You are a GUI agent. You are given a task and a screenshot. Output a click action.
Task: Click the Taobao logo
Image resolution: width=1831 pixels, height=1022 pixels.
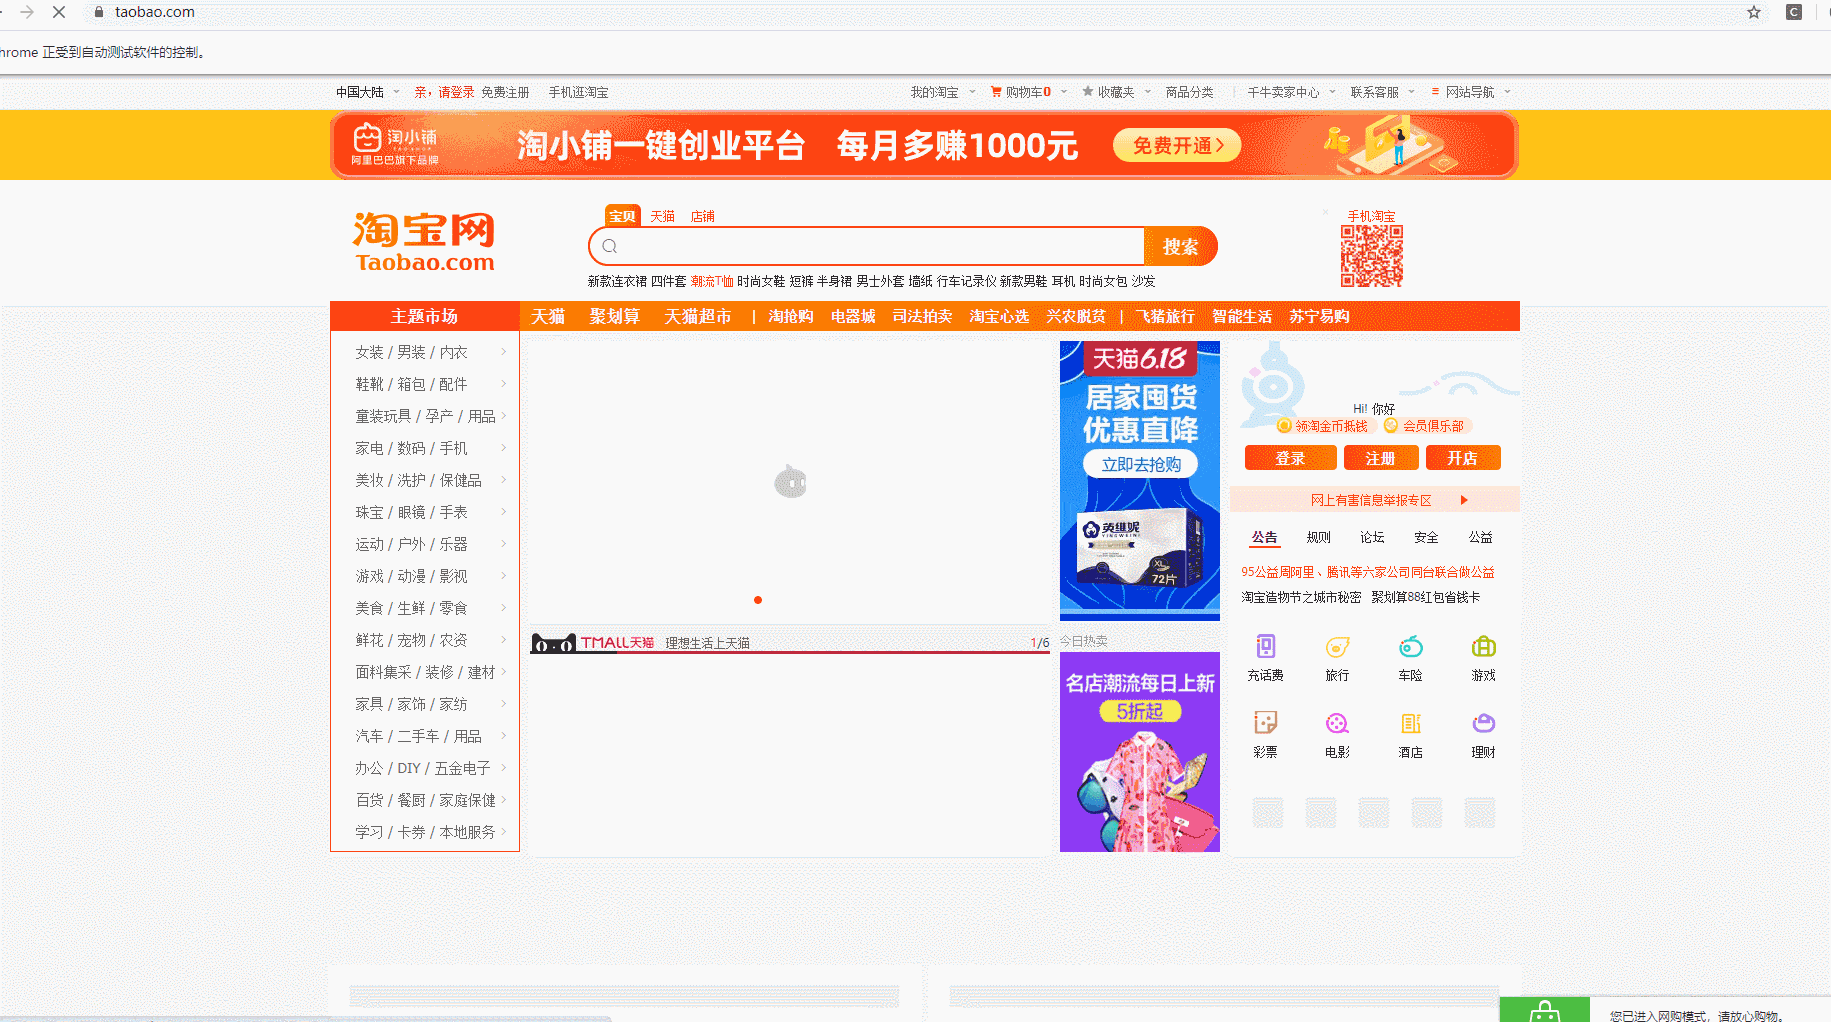[424, 242]
